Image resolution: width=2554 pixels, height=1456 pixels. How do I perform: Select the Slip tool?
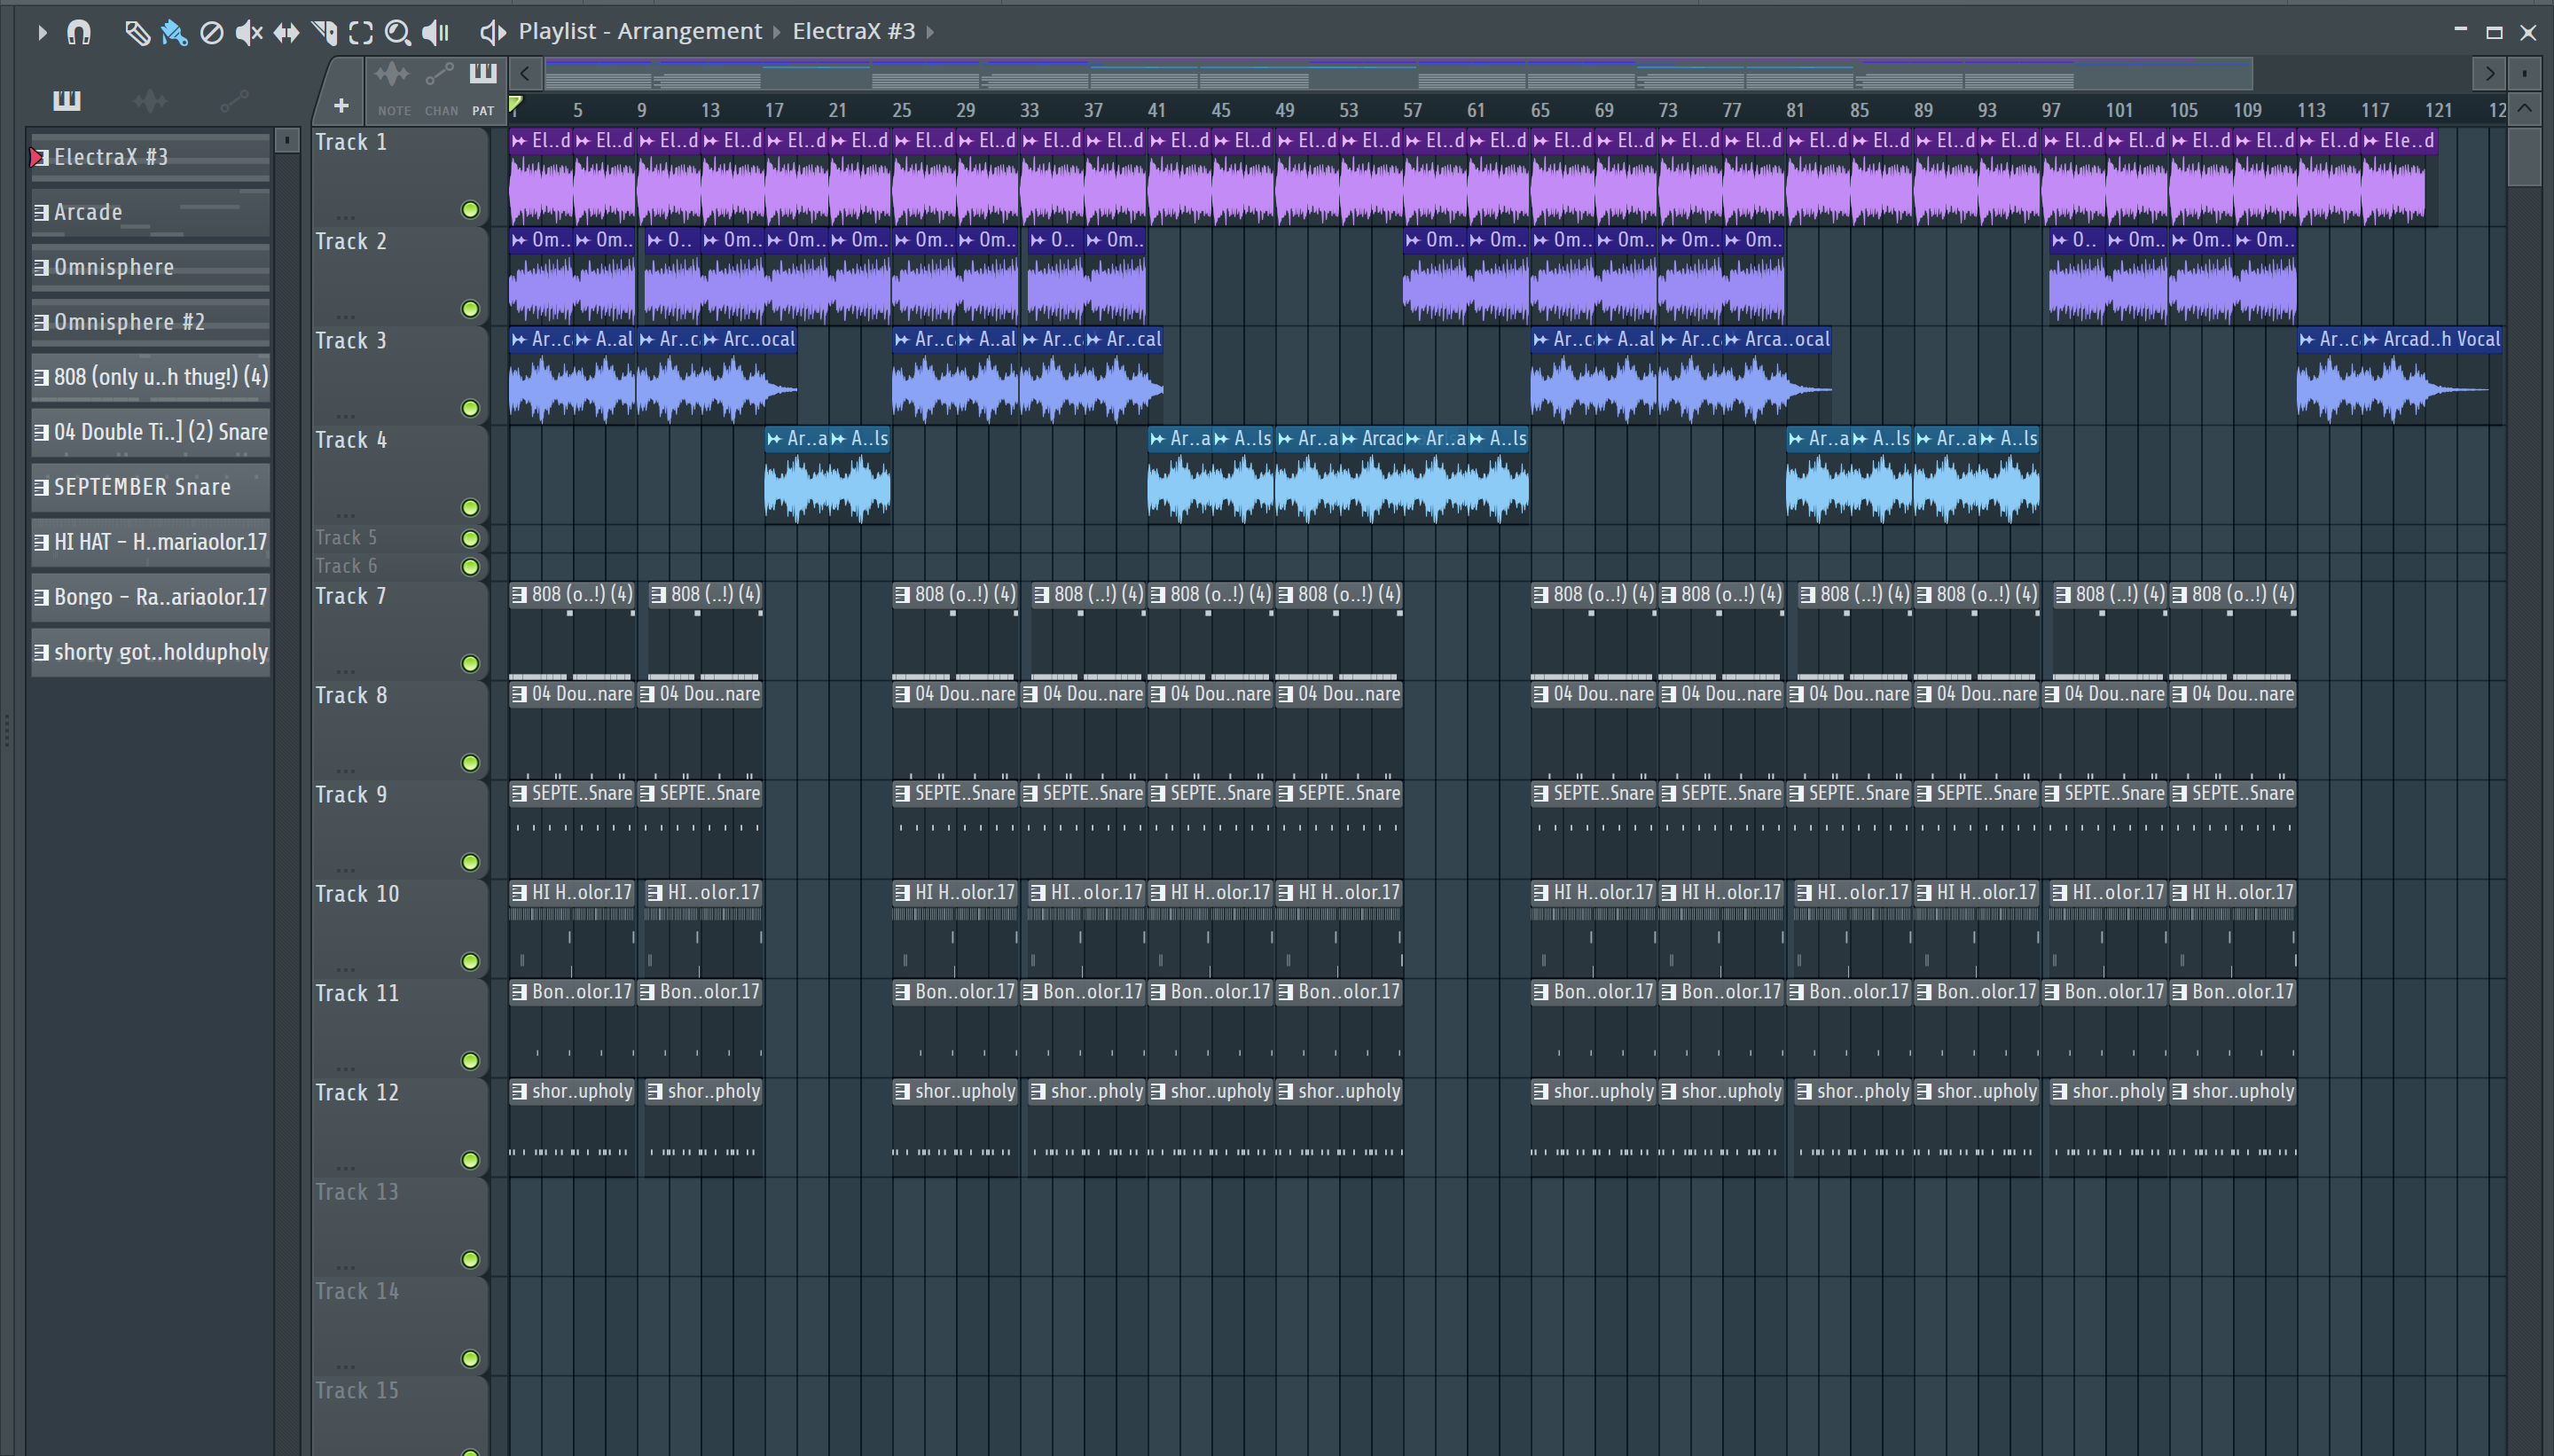click(286, 32)
